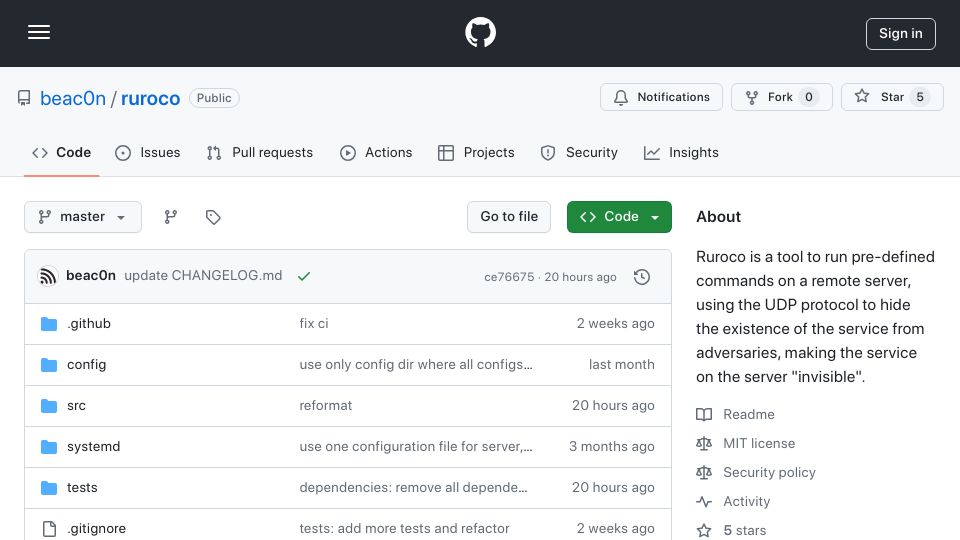The image size is (960, 540).
Task: Switch to the Actions tab
Action: (376, 152)
